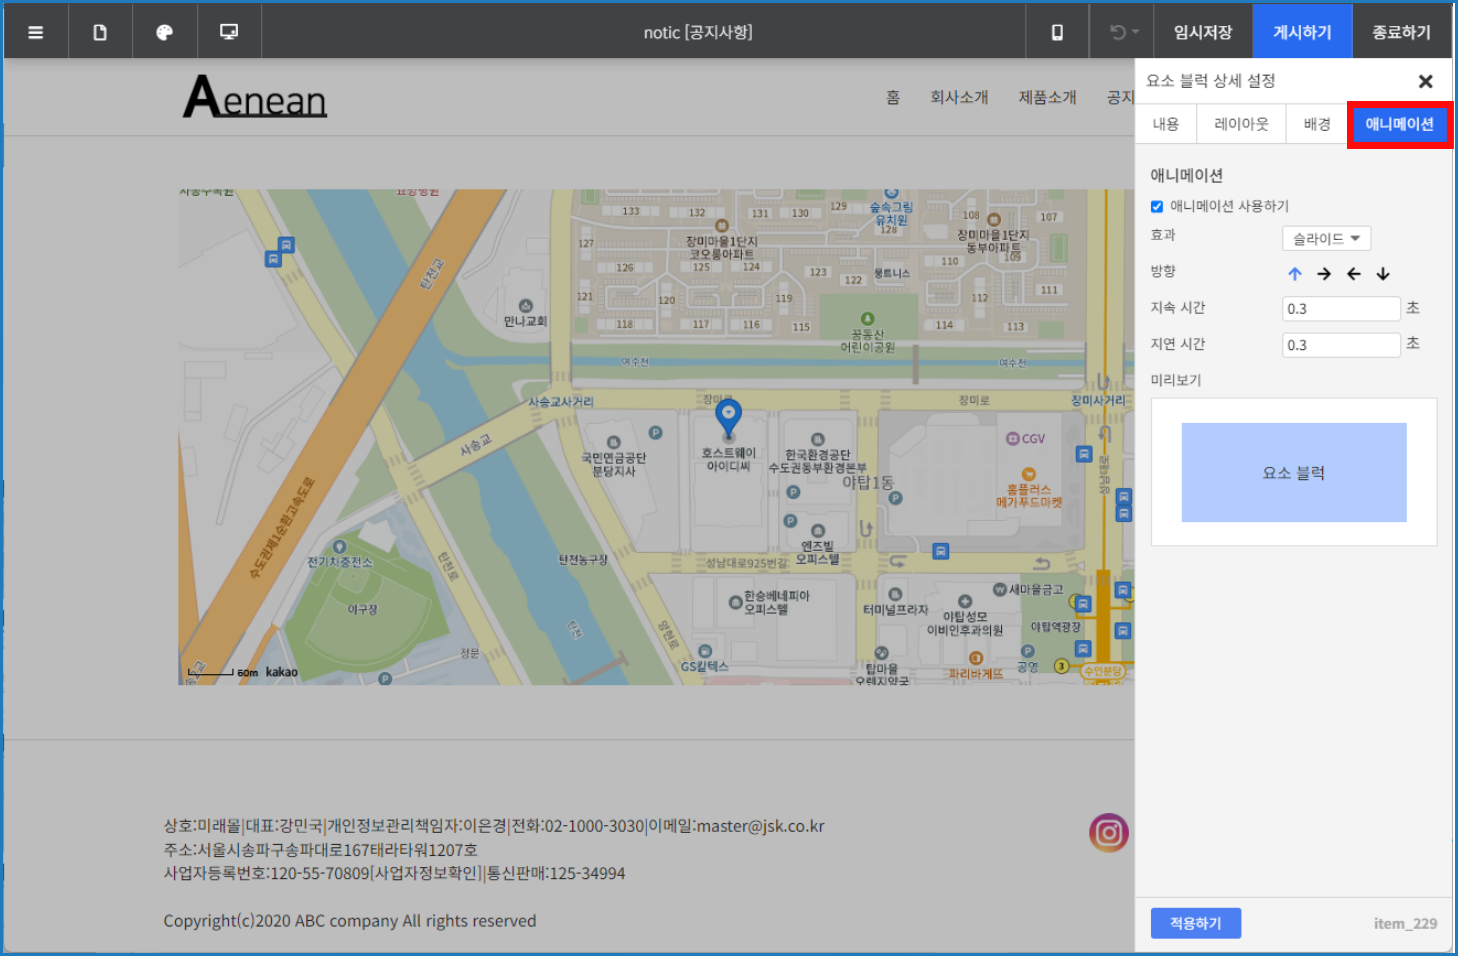This screenshot has height=956, width=1458.
Task: Select the up direction arrow
Action: (x=1295, y=274)
